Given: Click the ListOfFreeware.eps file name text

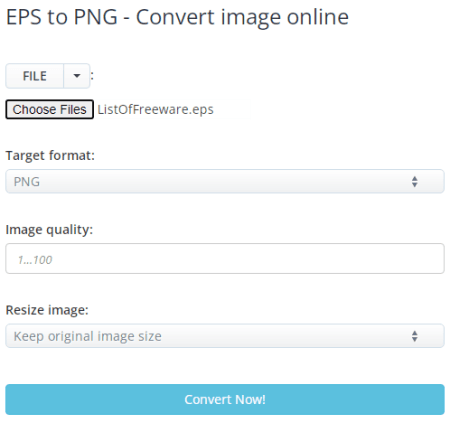Looking at the screenshot, I should click(155, 110).
